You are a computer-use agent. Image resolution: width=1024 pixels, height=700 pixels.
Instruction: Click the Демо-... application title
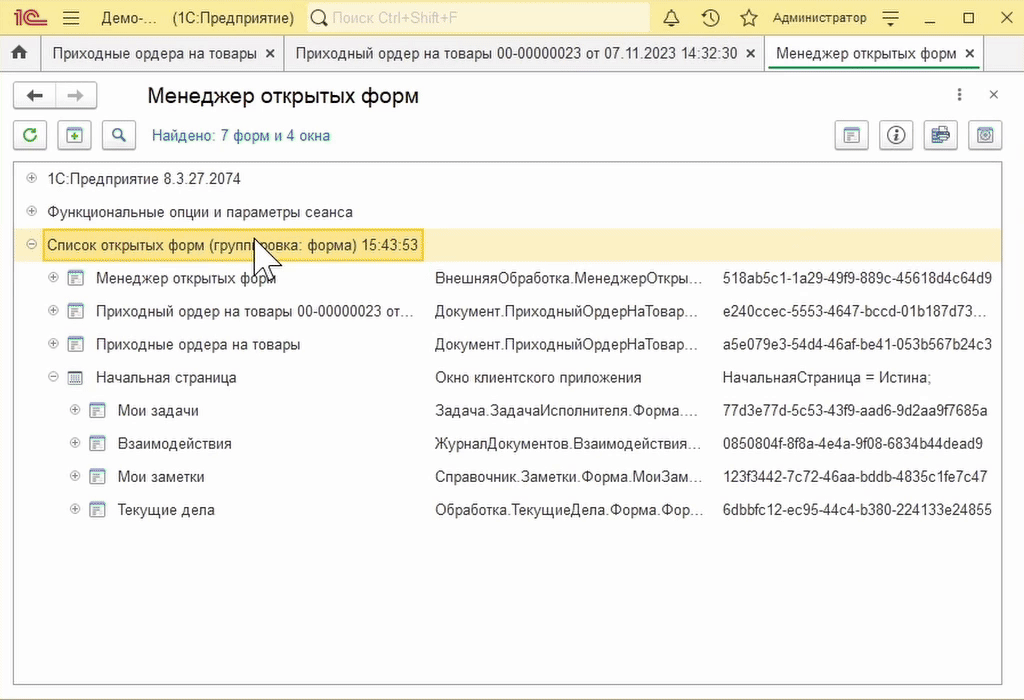click(129, 18)
